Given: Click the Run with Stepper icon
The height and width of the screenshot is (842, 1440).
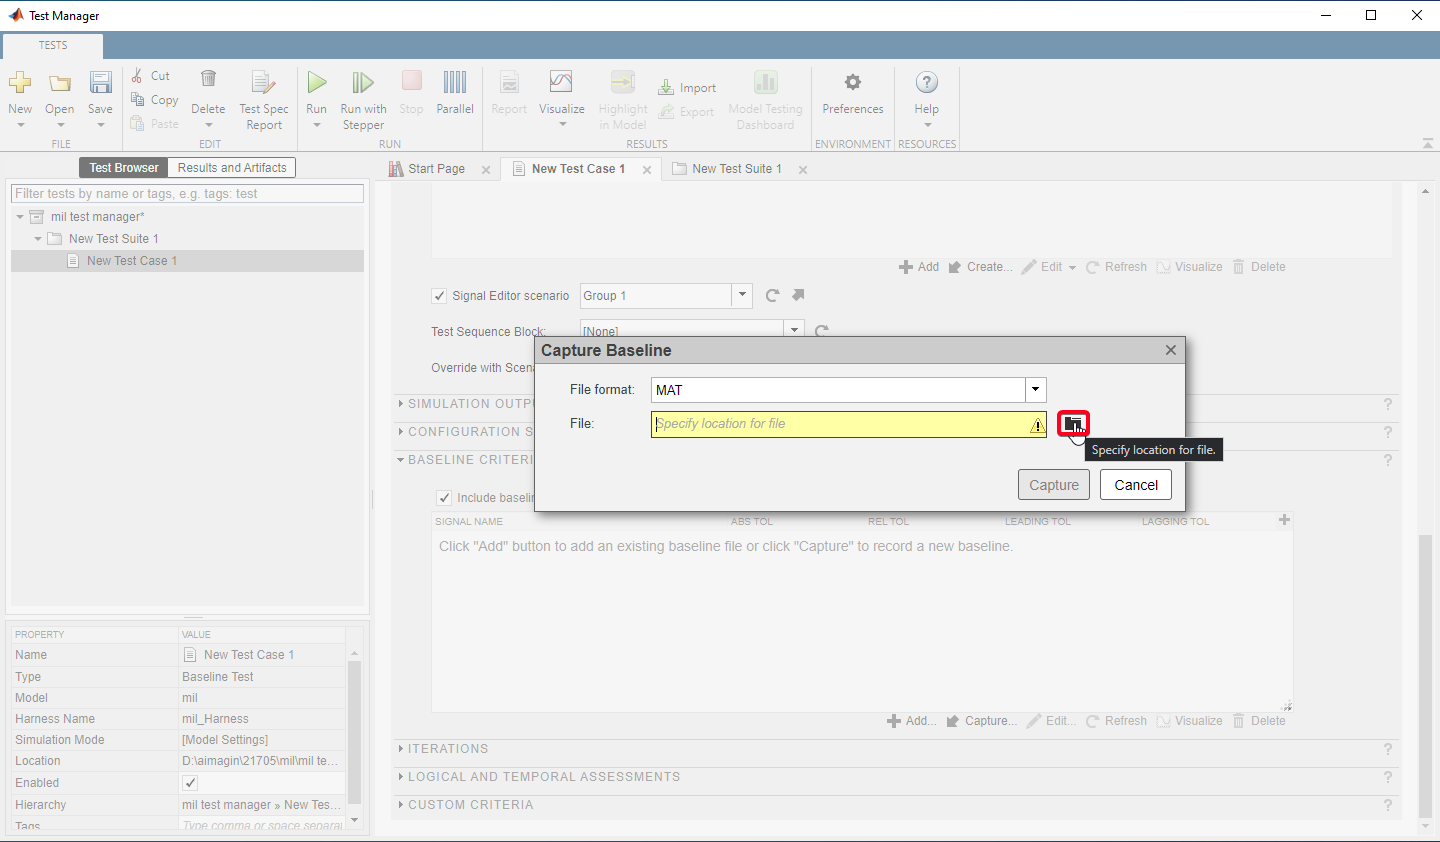Looking at the screenshot, I should [363, 83].
